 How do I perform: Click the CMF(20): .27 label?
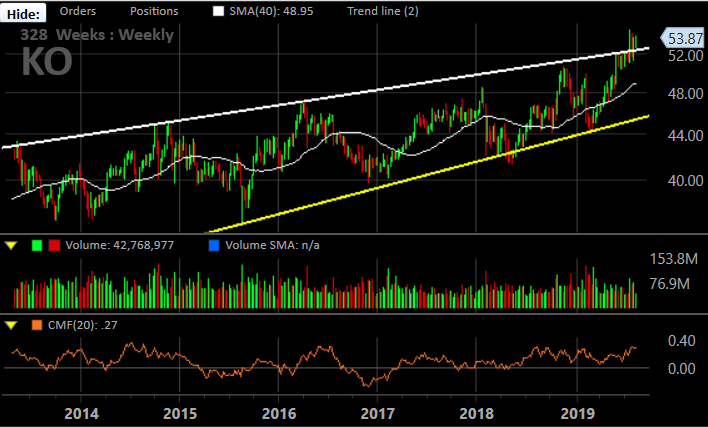pyautogui.click(x=83, y=325)
